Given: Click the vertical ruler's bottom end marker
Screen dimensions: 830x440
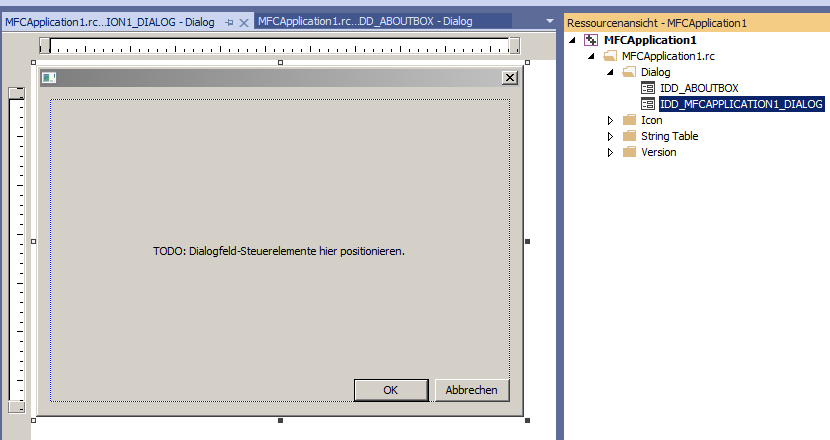Looking at the screenshot, I should click(16, 407).
